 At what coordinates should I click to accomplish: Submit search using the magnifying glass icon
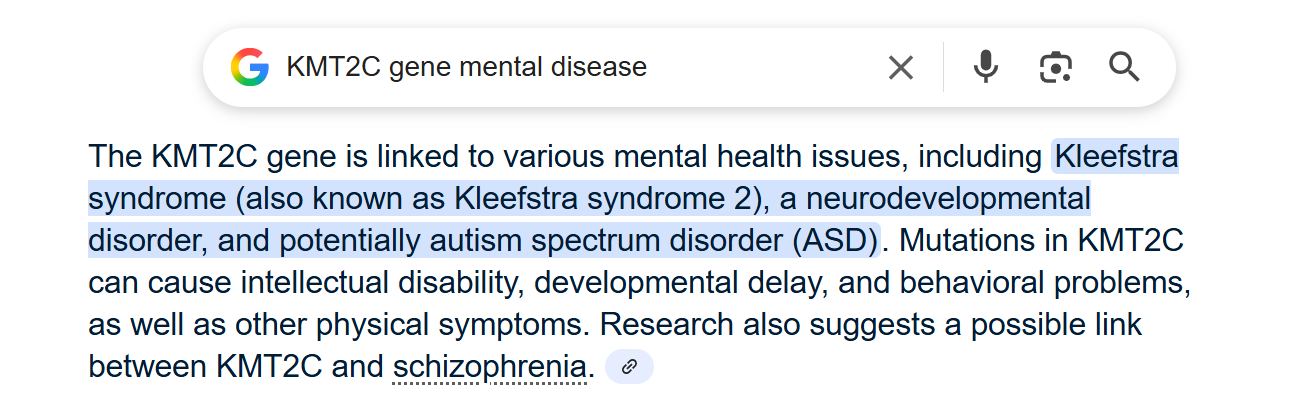[1125, 67]
